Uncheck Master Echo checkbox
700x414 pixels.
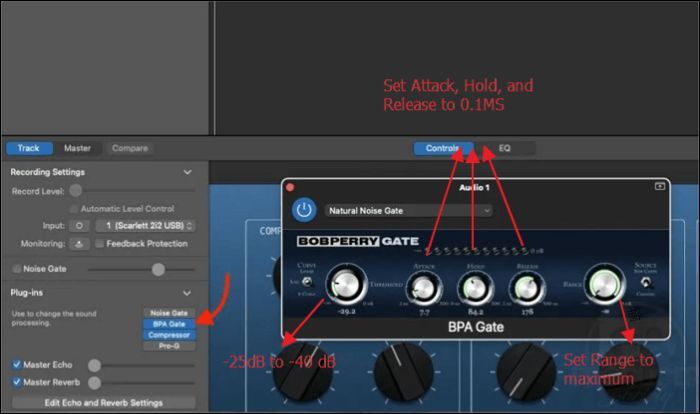coord(17,364)
